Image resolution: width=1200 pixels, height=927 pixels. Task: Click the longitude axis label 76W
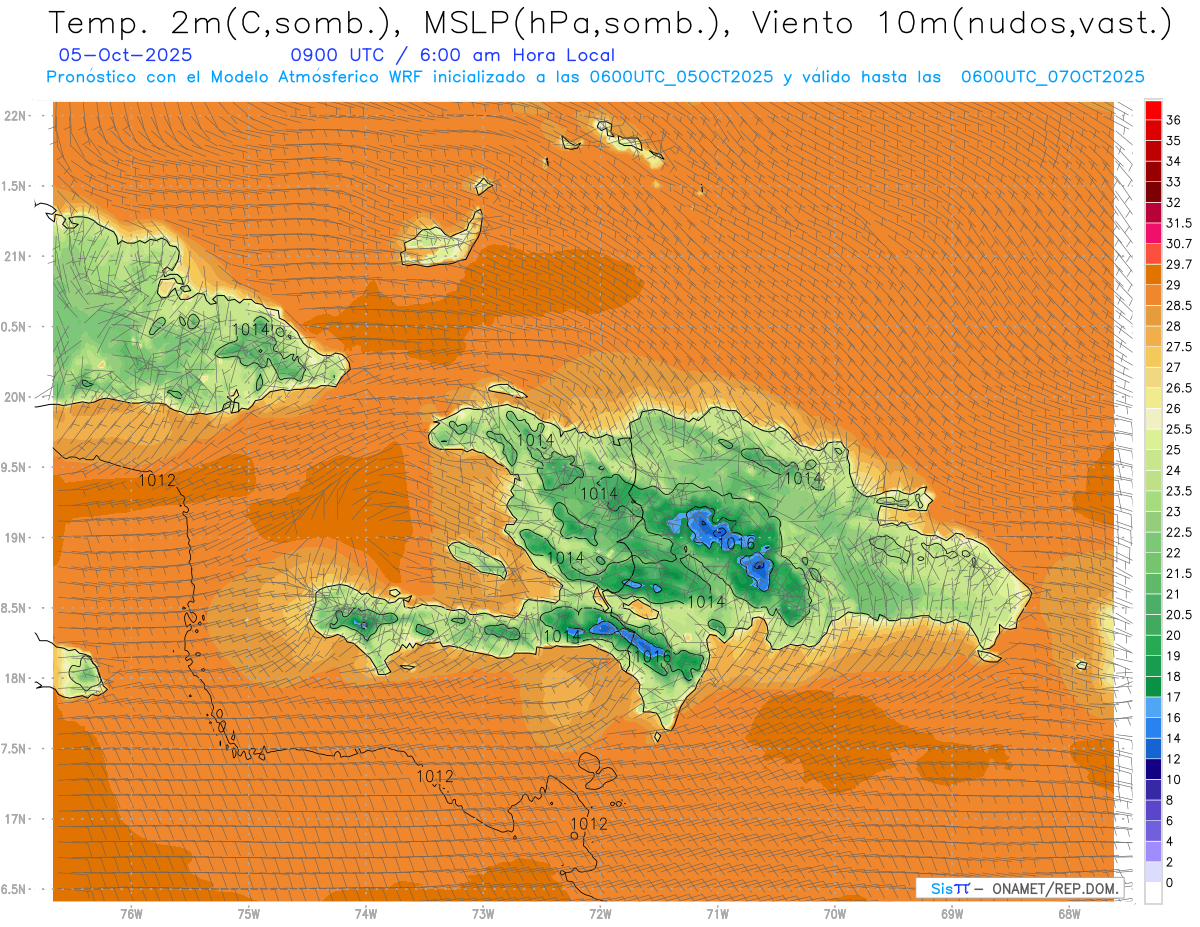131,914
